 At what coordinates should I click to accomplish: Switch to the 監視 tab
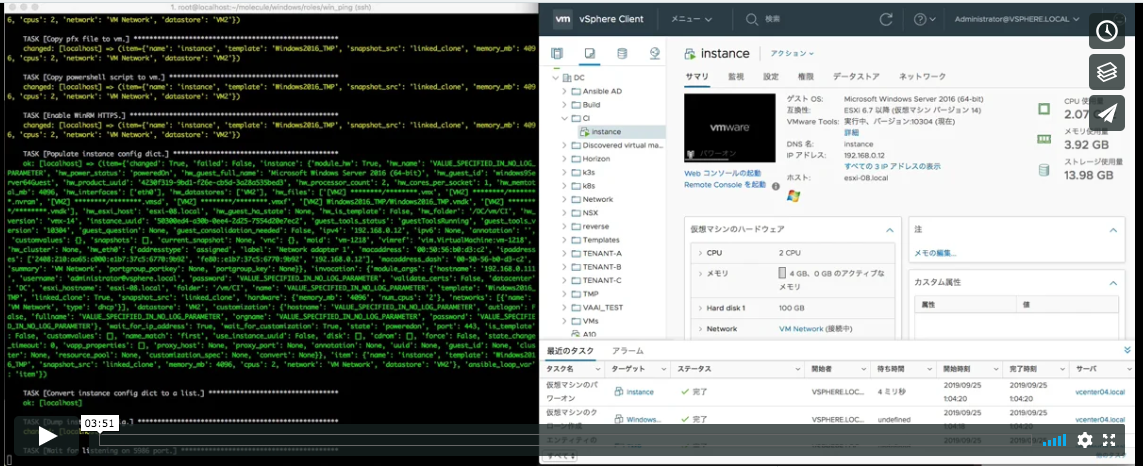(736, 76)
